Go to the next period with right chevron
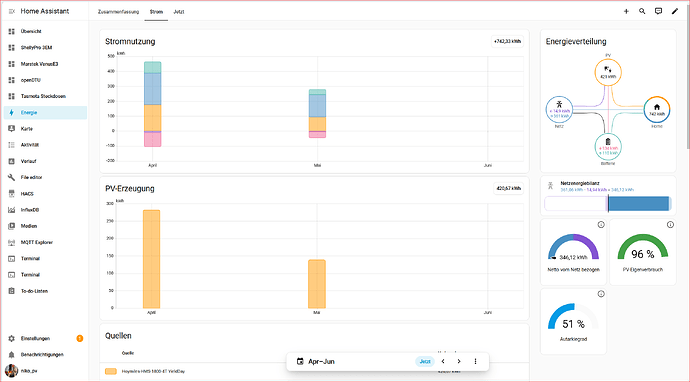 pos(459,361)
